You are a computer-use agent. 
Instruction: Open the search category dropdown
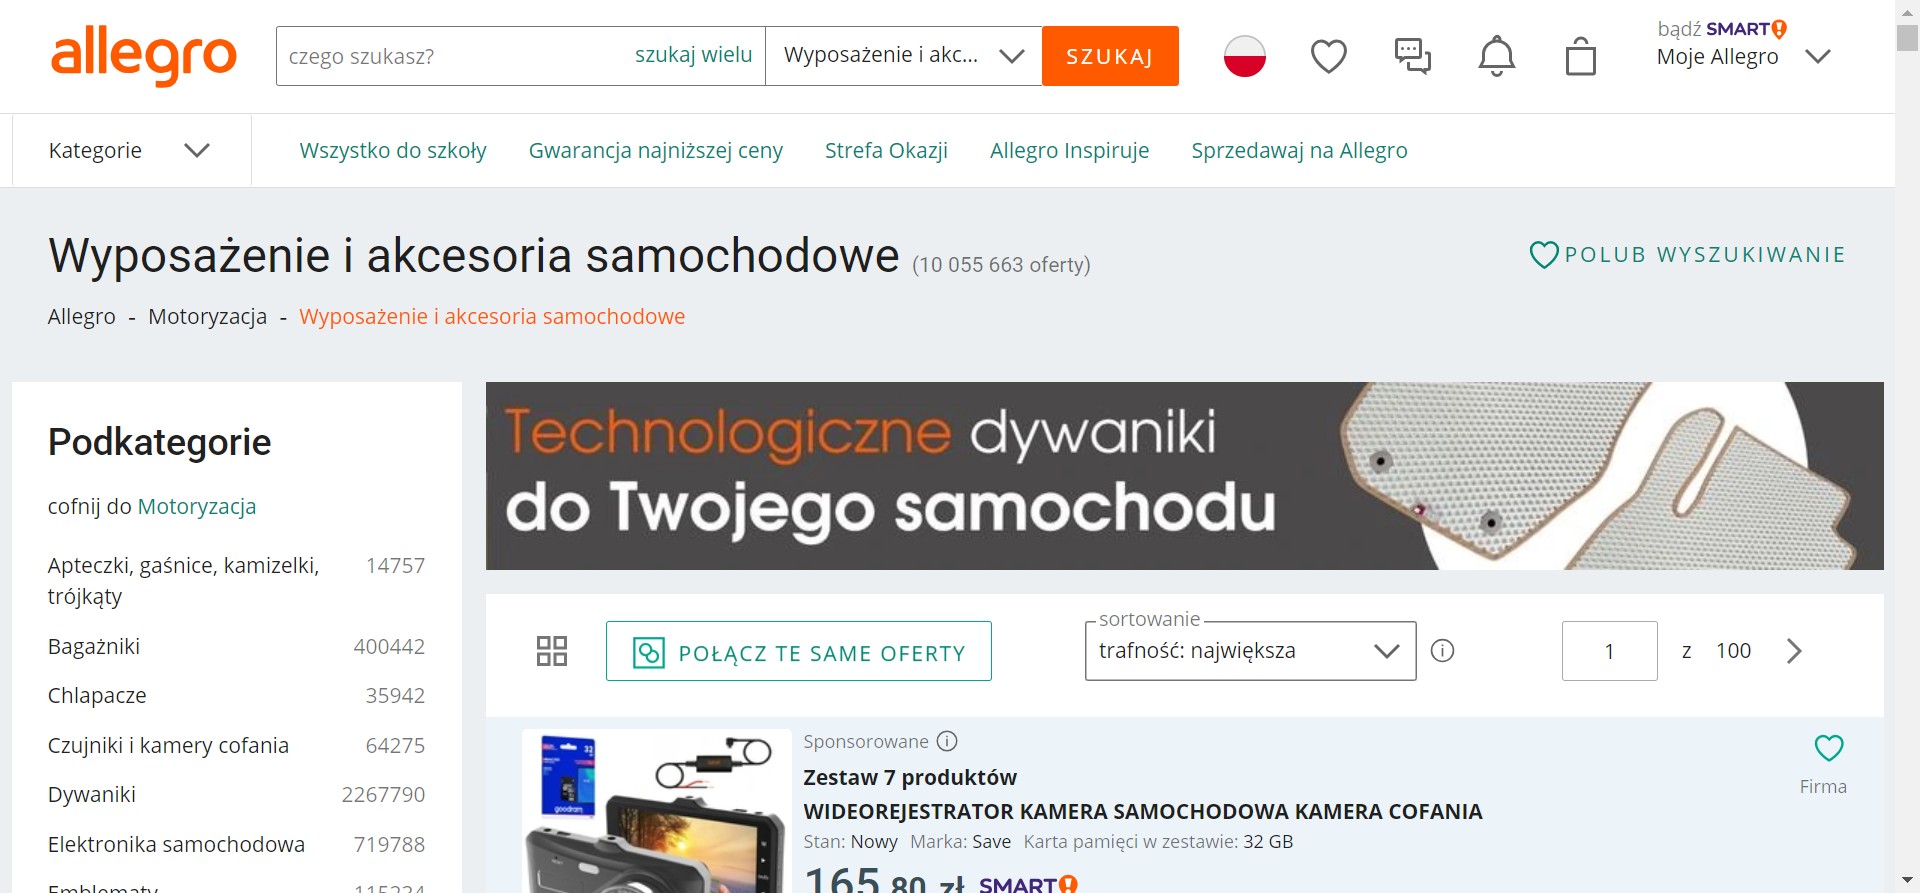click(x=904, y=56)
